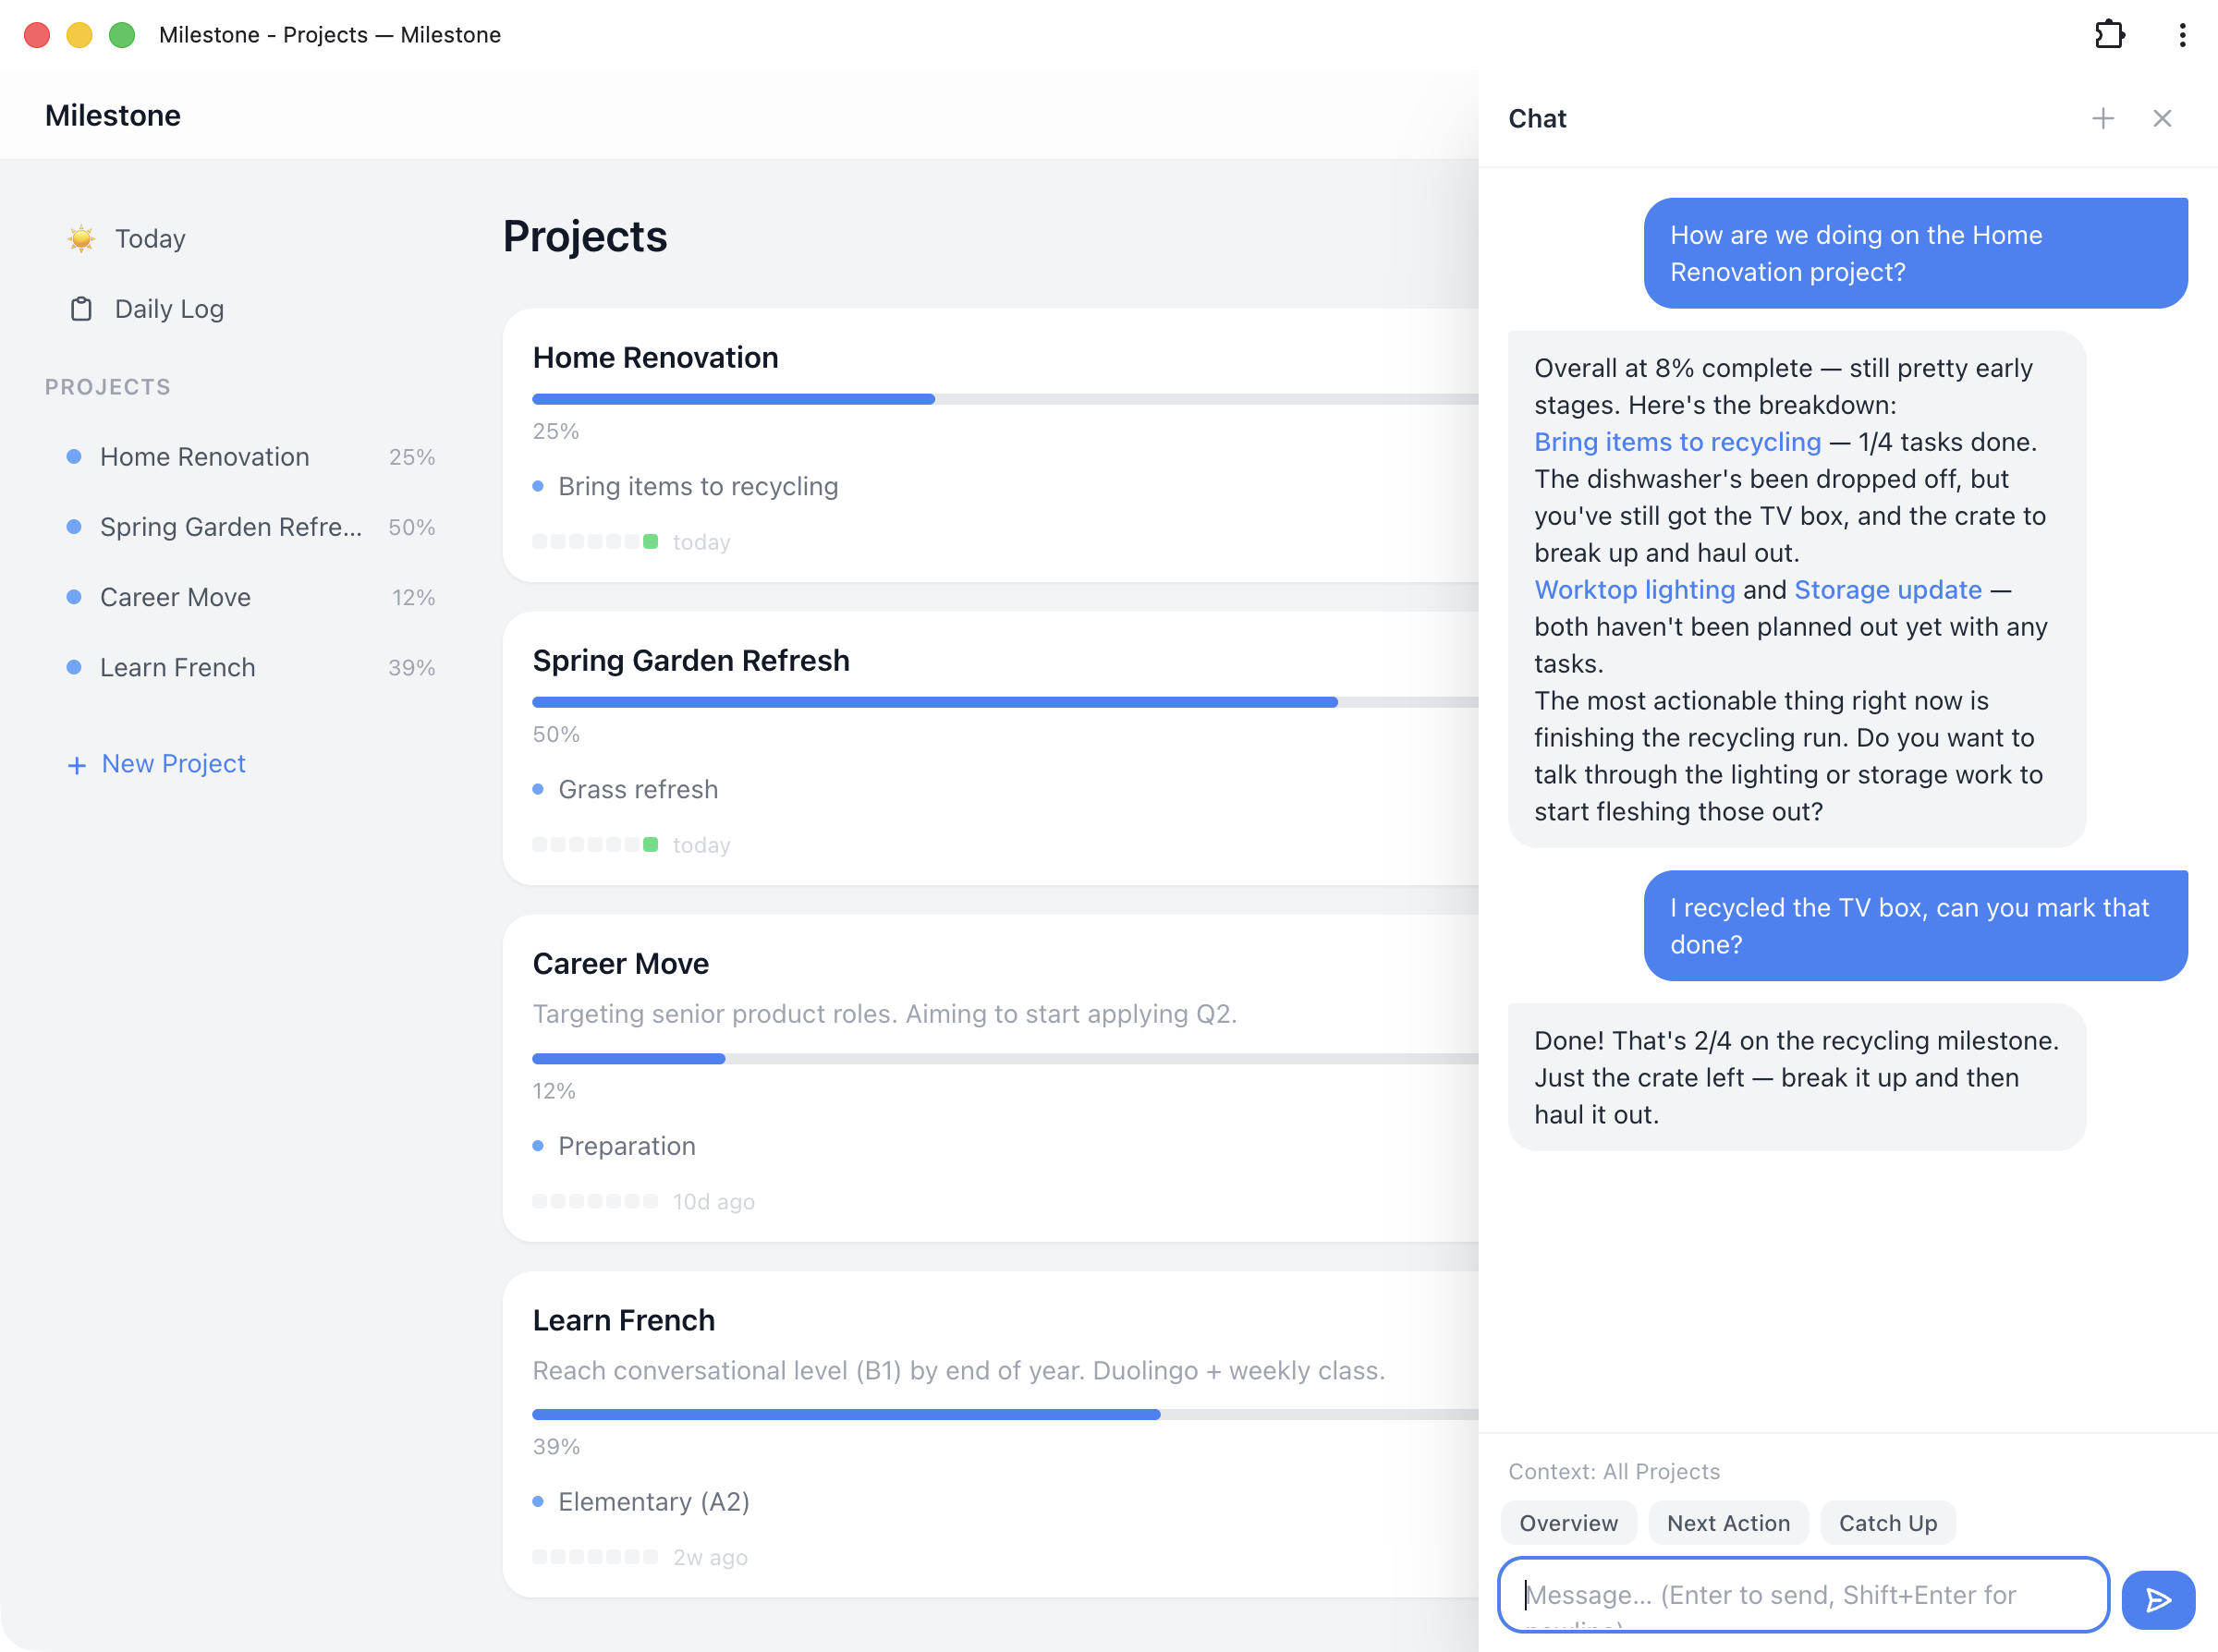Image resolution: width=2218 pixels, height=1652 pixels.
Task: Open the Storage update link in chat
Action: [1886, 590]
